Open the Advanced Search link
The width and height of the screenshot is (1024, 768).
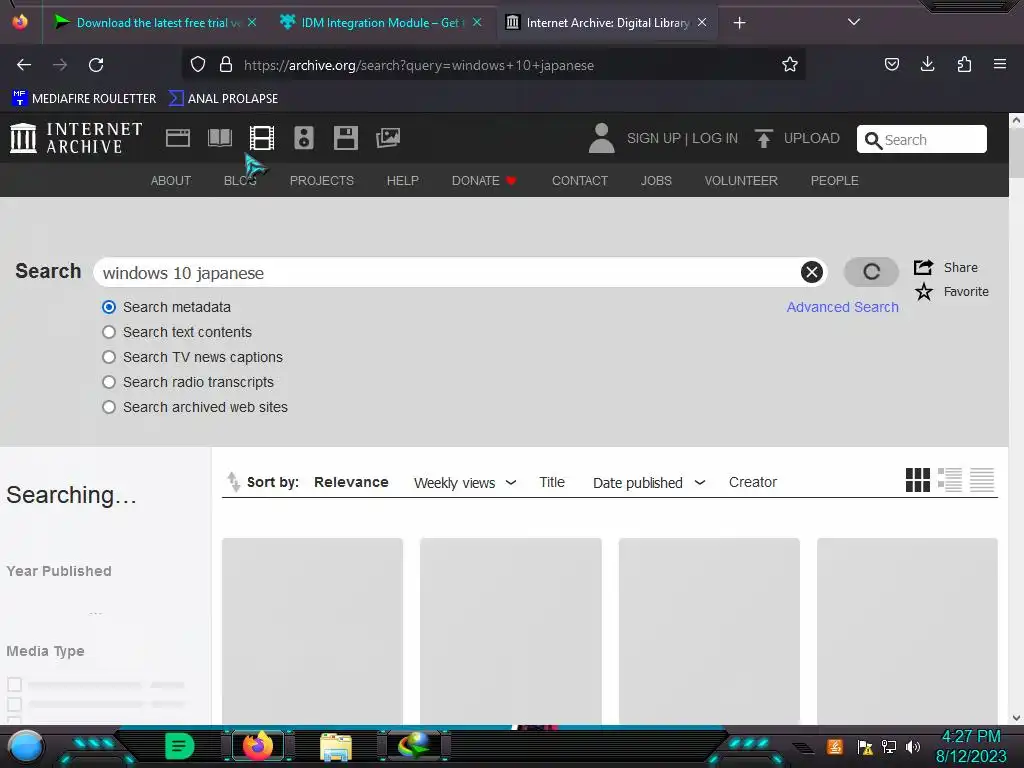pos(842,307)
